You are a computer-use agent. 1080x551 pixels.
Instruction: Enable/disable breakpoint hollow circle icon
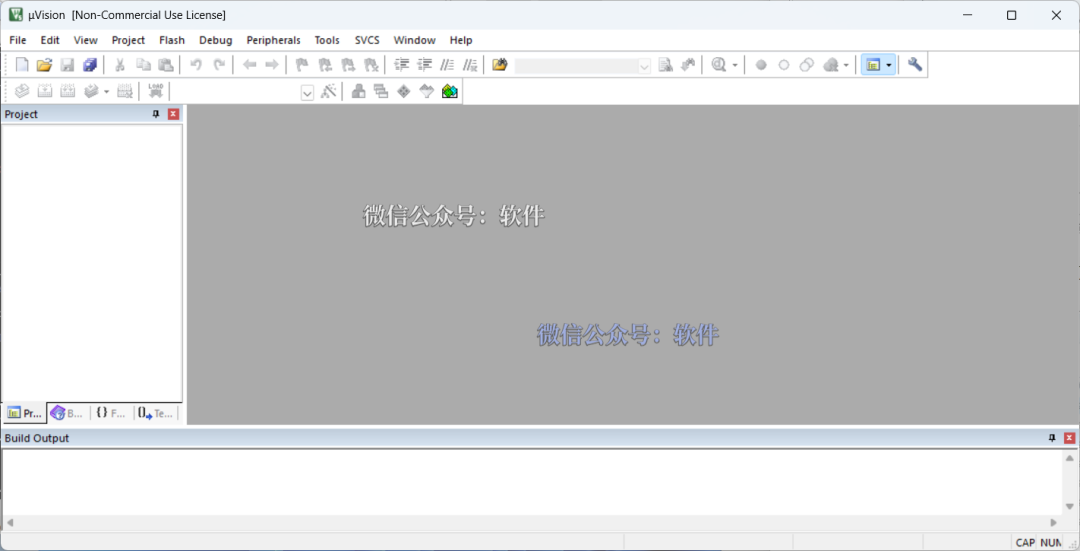click(784, 65)
